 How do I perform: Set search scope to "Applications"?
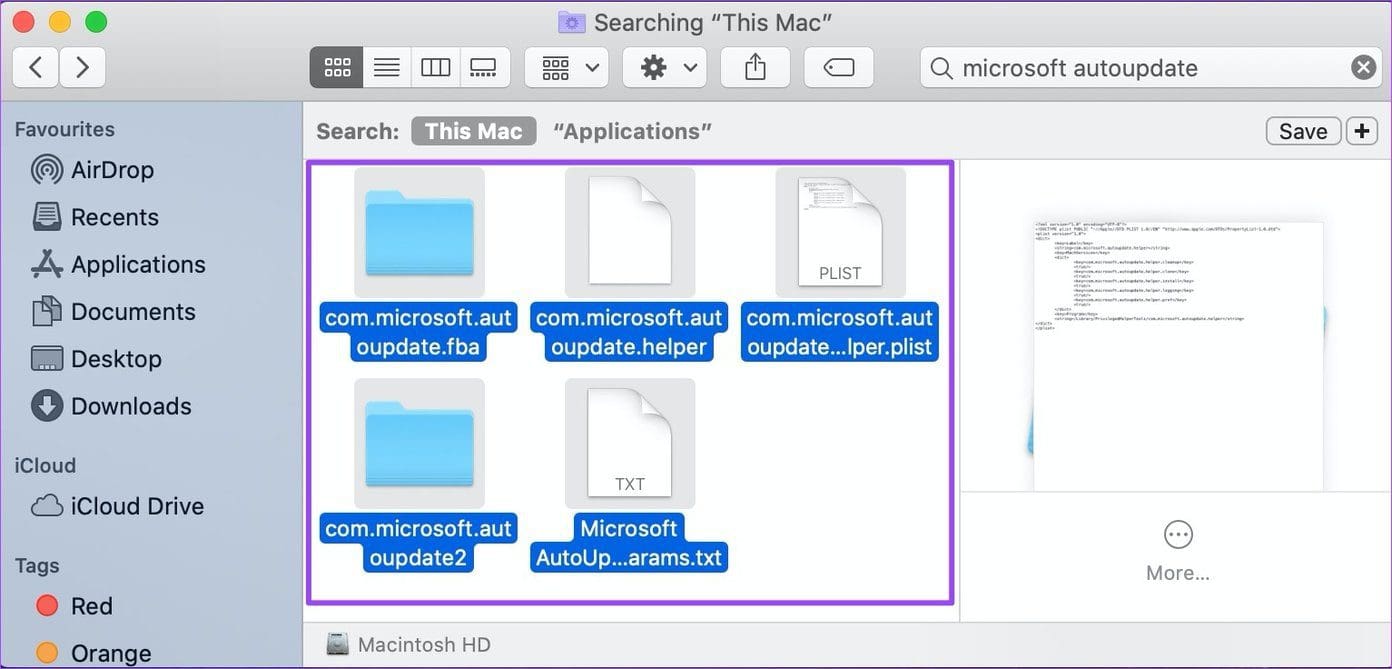632,131
